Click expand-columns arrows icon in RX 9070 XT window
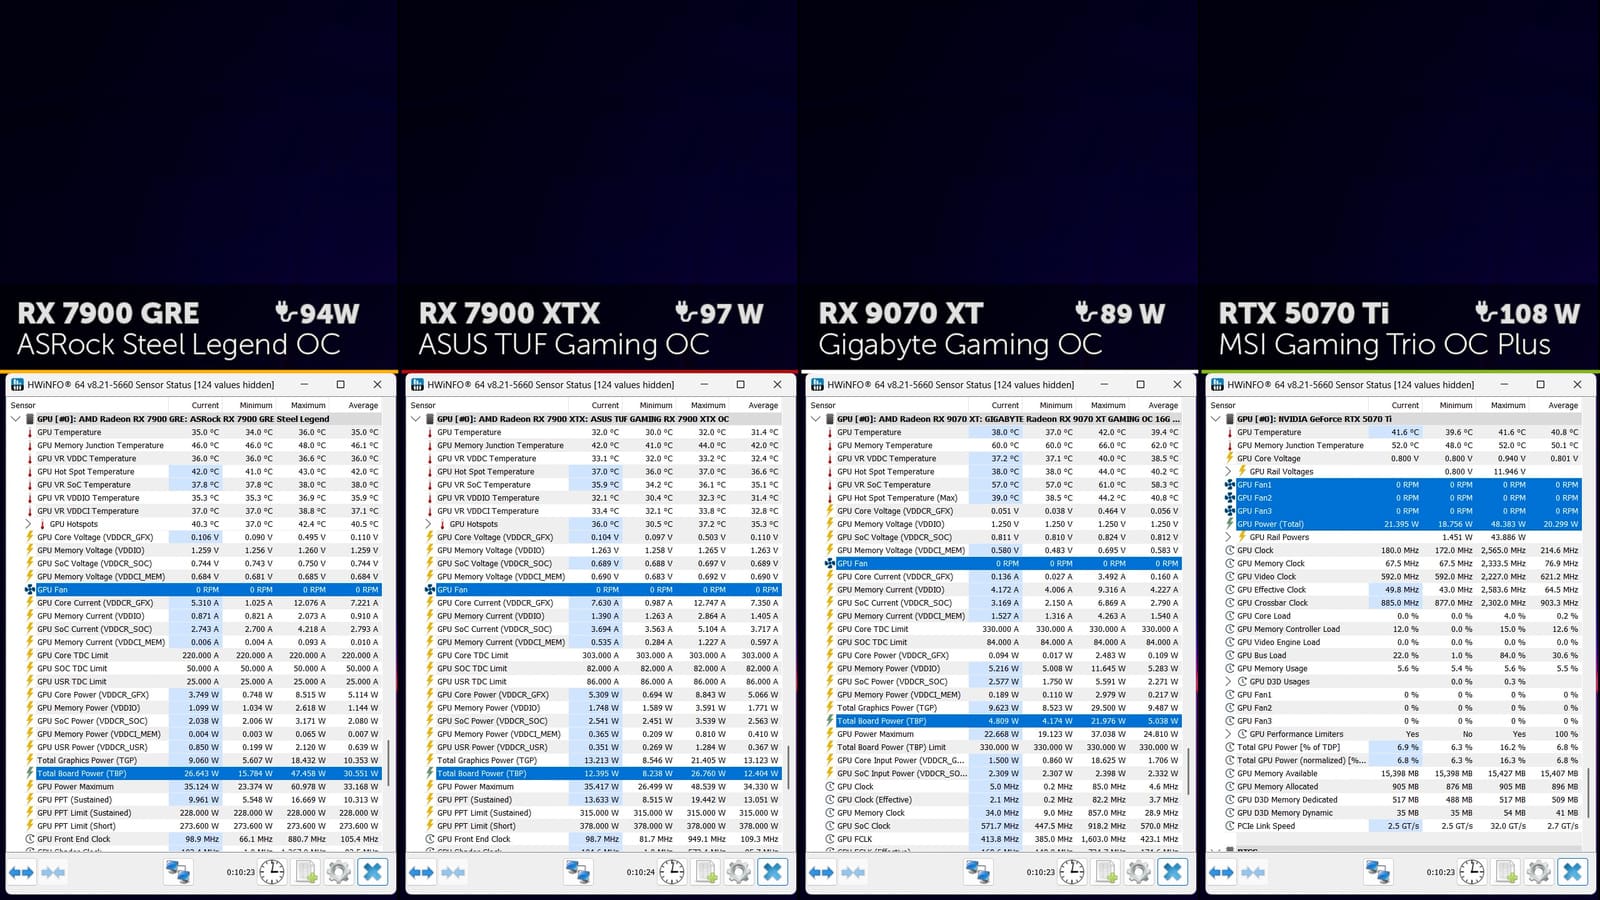The height and width of the screenshot is (900, 1600). click(821, 872)
